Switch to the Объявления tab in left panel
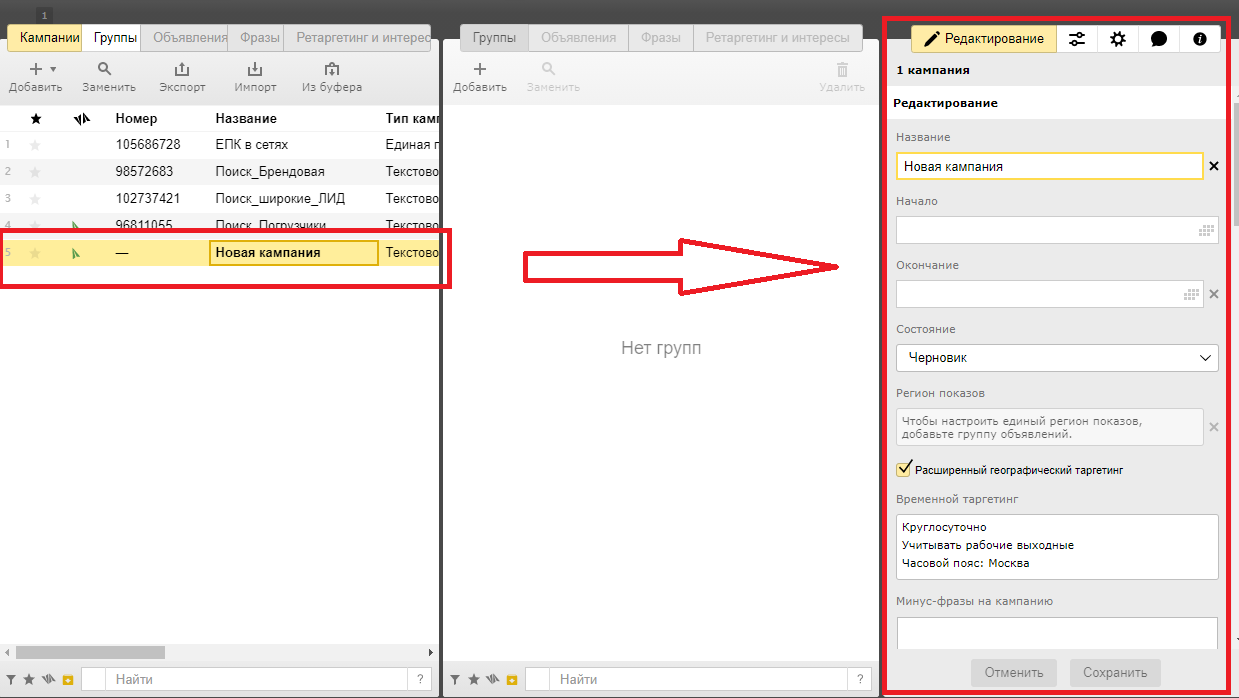Viewport: 1239px width, 698px height. pos(190,38)
